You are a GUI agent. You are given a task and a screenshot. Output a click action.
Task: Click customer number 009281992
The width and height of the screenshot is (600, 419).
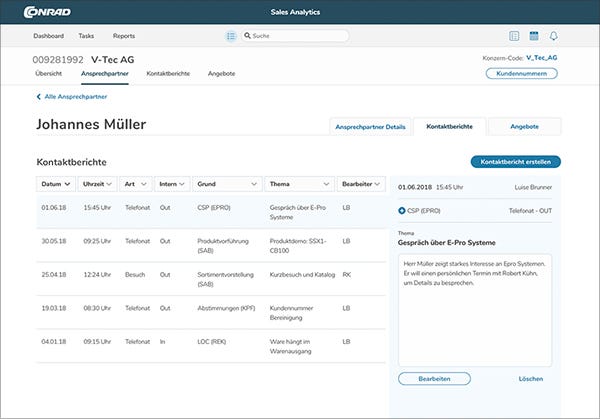click(x=58, y=60)
